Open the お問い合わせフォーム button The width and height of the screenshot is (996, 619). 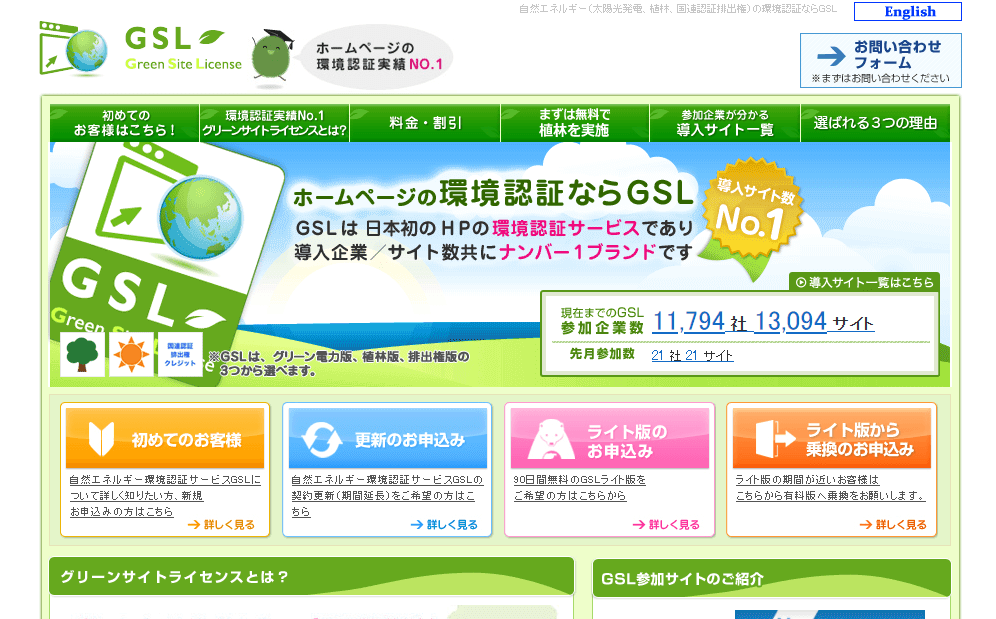pyautogui.click(x=881, y=60)
